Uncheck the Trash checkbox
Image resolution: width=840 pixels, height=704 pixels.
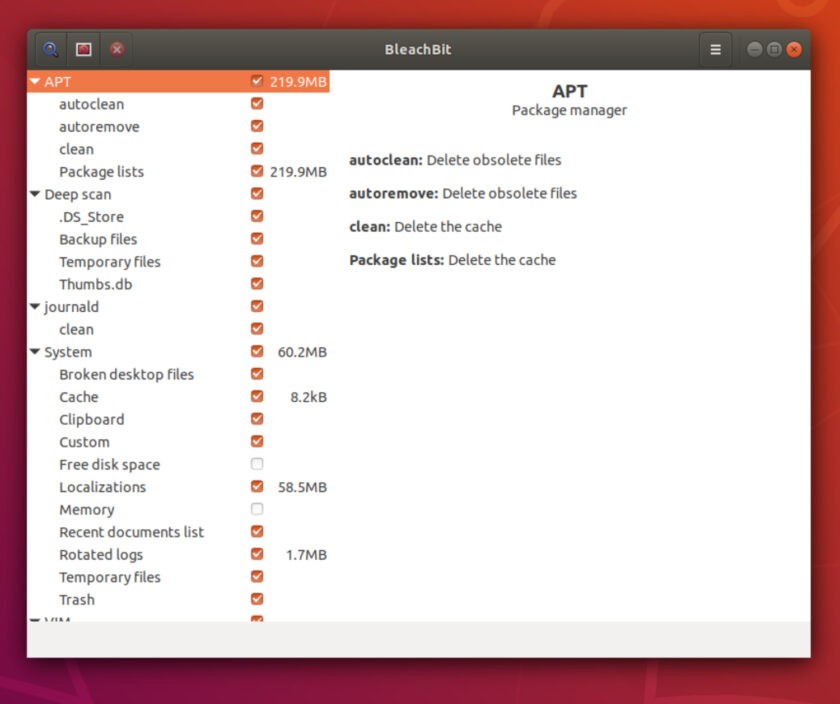257,598
